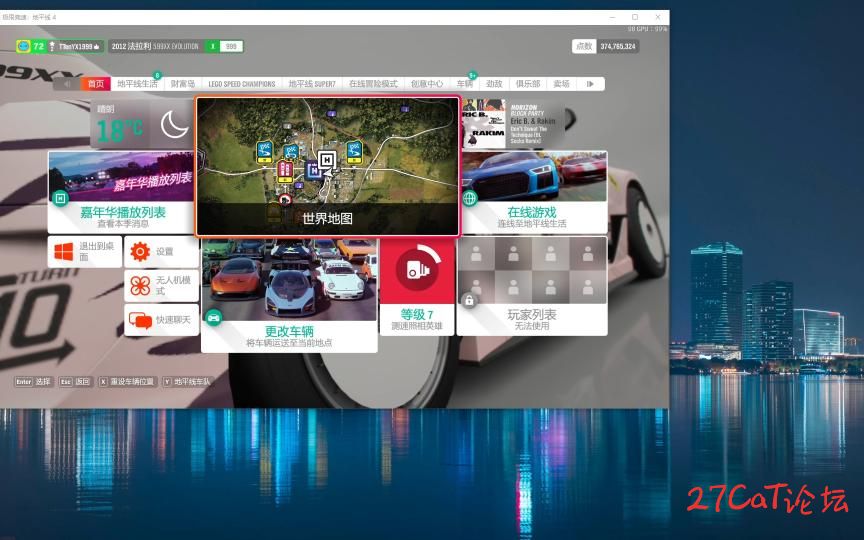Open 设置 settings

pyautogui.click(x=161, y=252)
